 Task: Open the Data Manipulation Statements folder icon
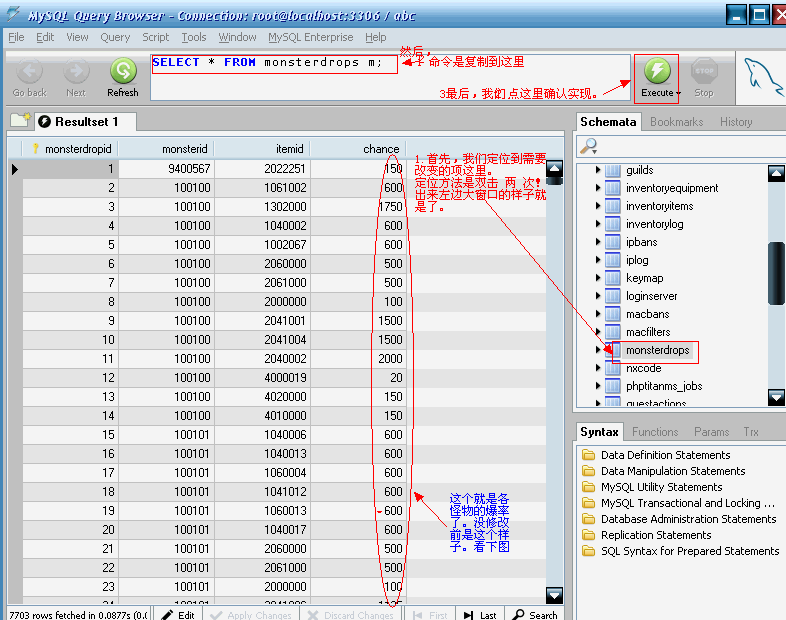pos(587,471)
